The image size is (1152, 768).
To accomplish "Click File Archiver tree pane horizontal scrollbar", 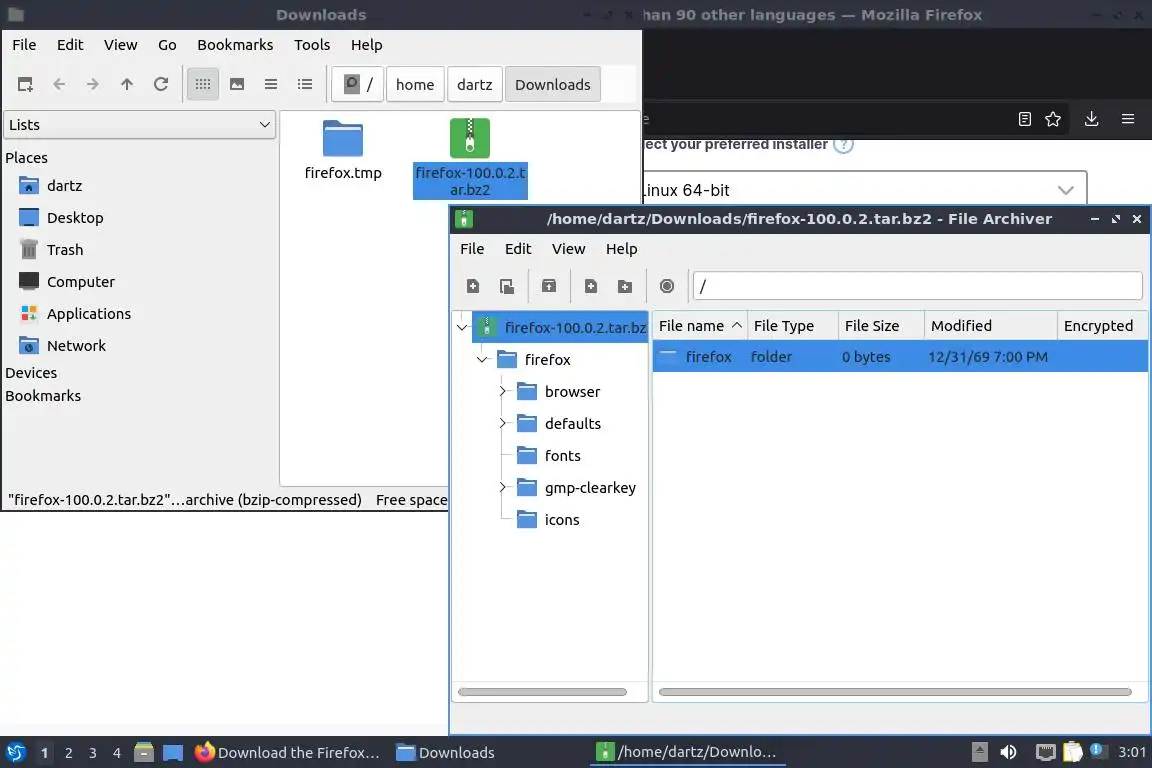I will [542, 692].
